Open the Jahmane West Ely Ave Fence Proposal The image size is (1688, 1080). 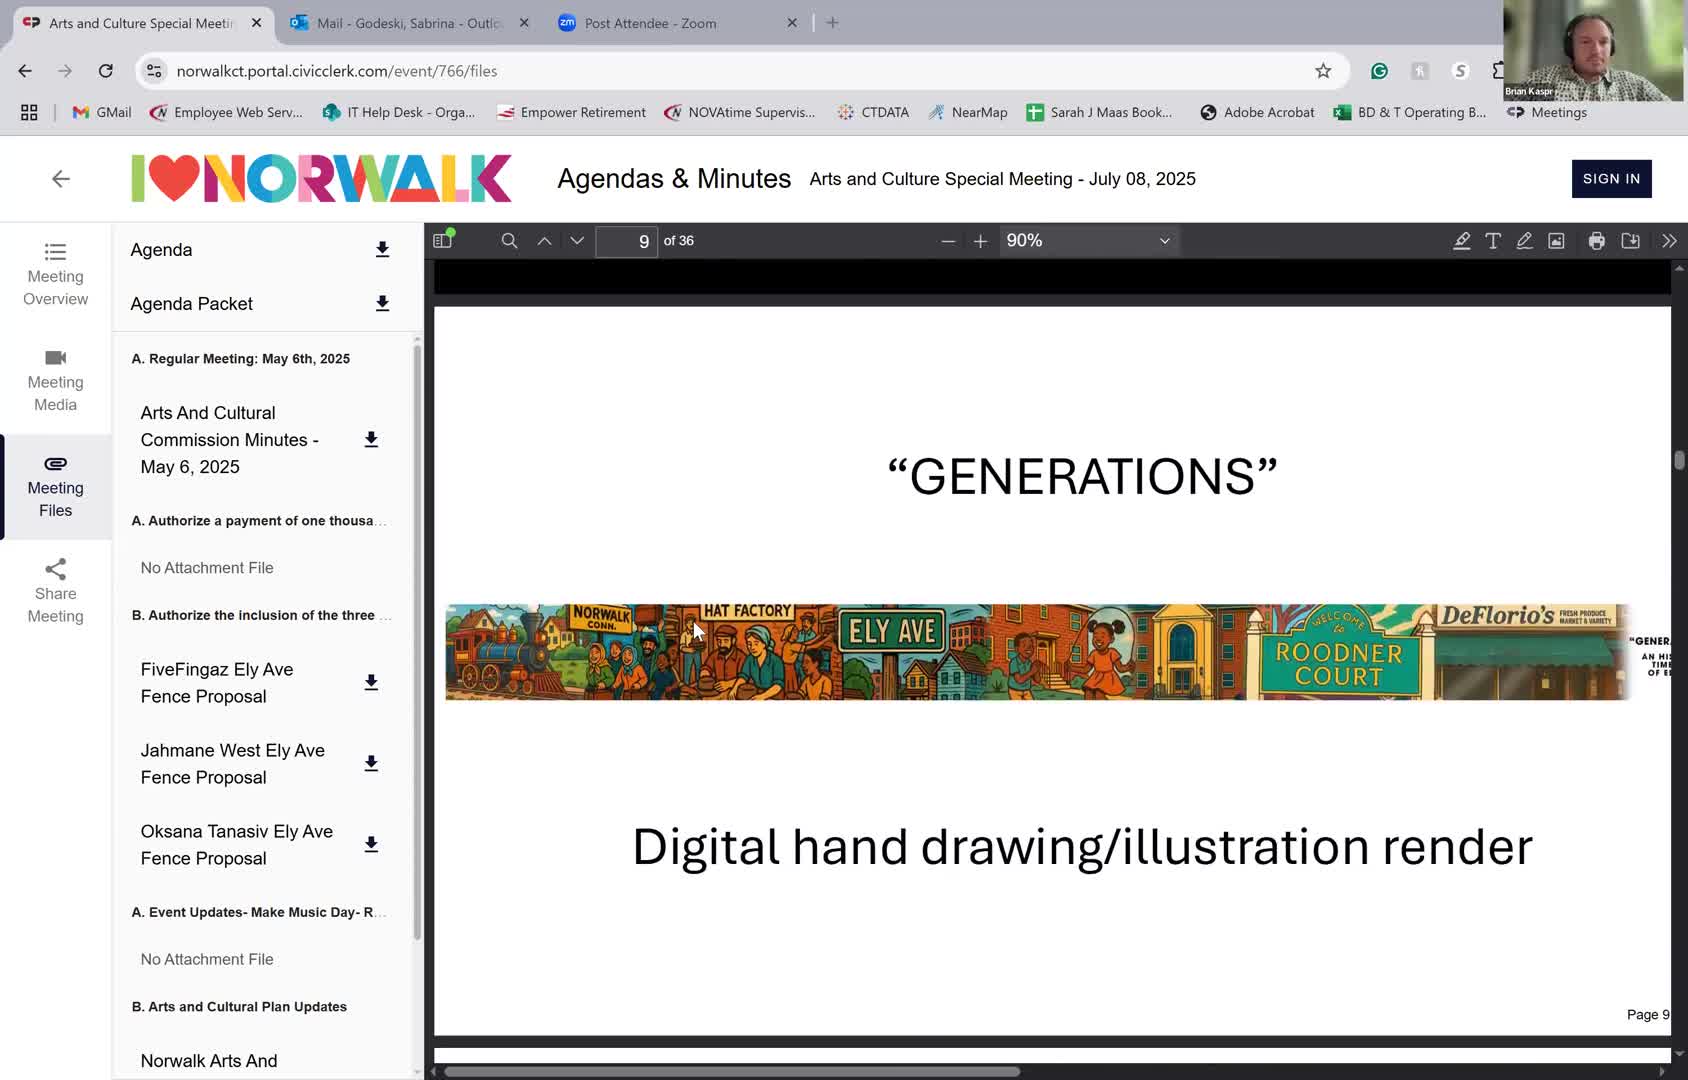[233, 764]
